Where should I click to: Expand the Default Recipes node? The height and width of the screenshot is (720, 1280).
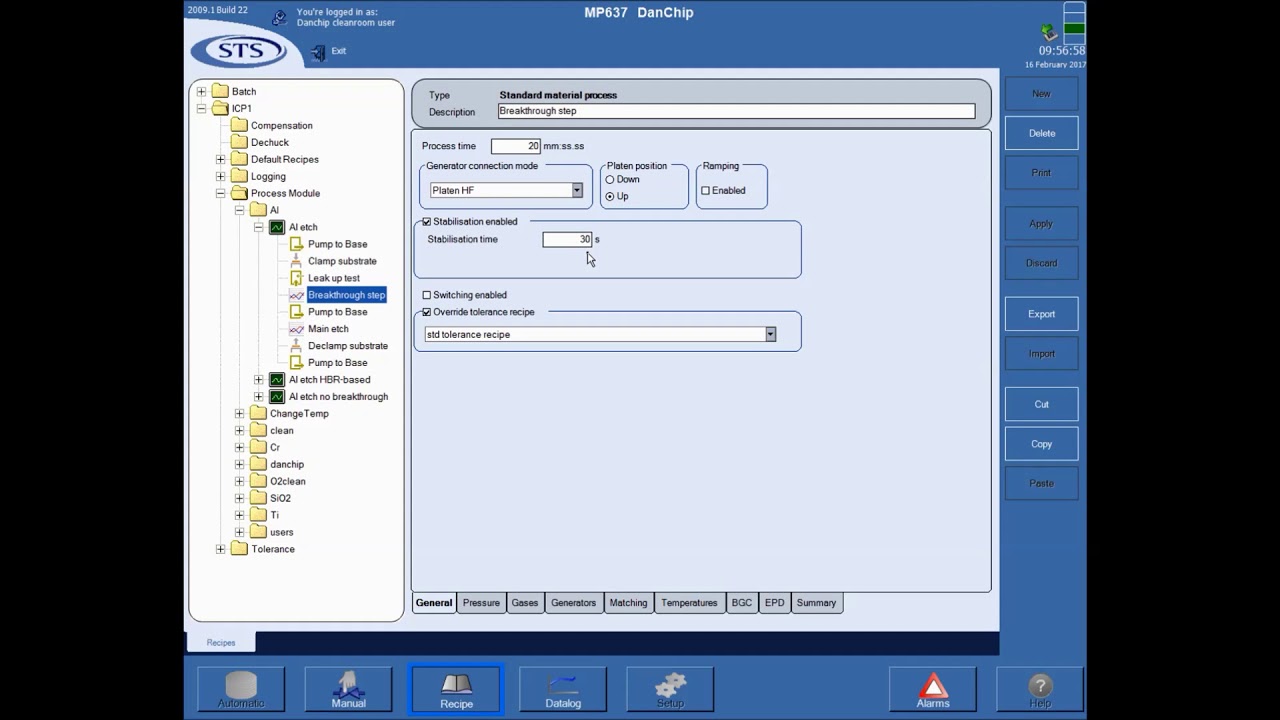(x=220, y=160)
